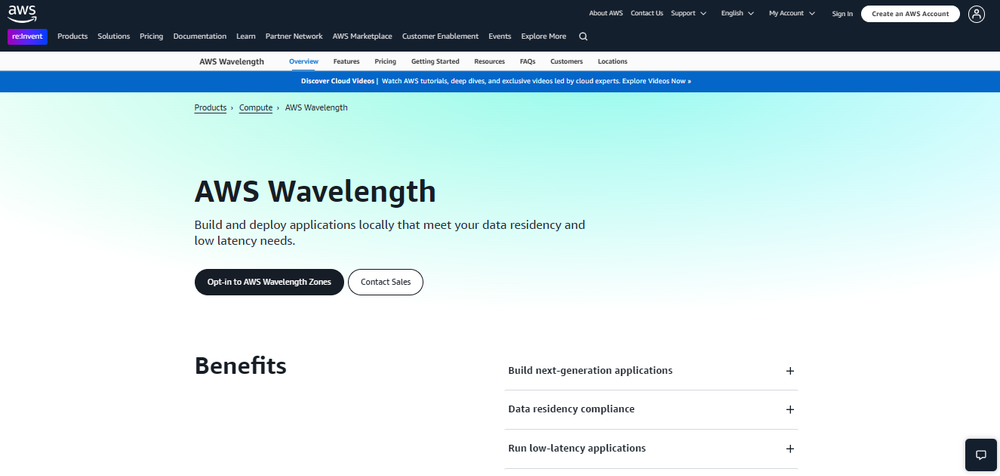The image size is (1000, 476).
Task: Open the user profile icon
Action: [976, 13]
